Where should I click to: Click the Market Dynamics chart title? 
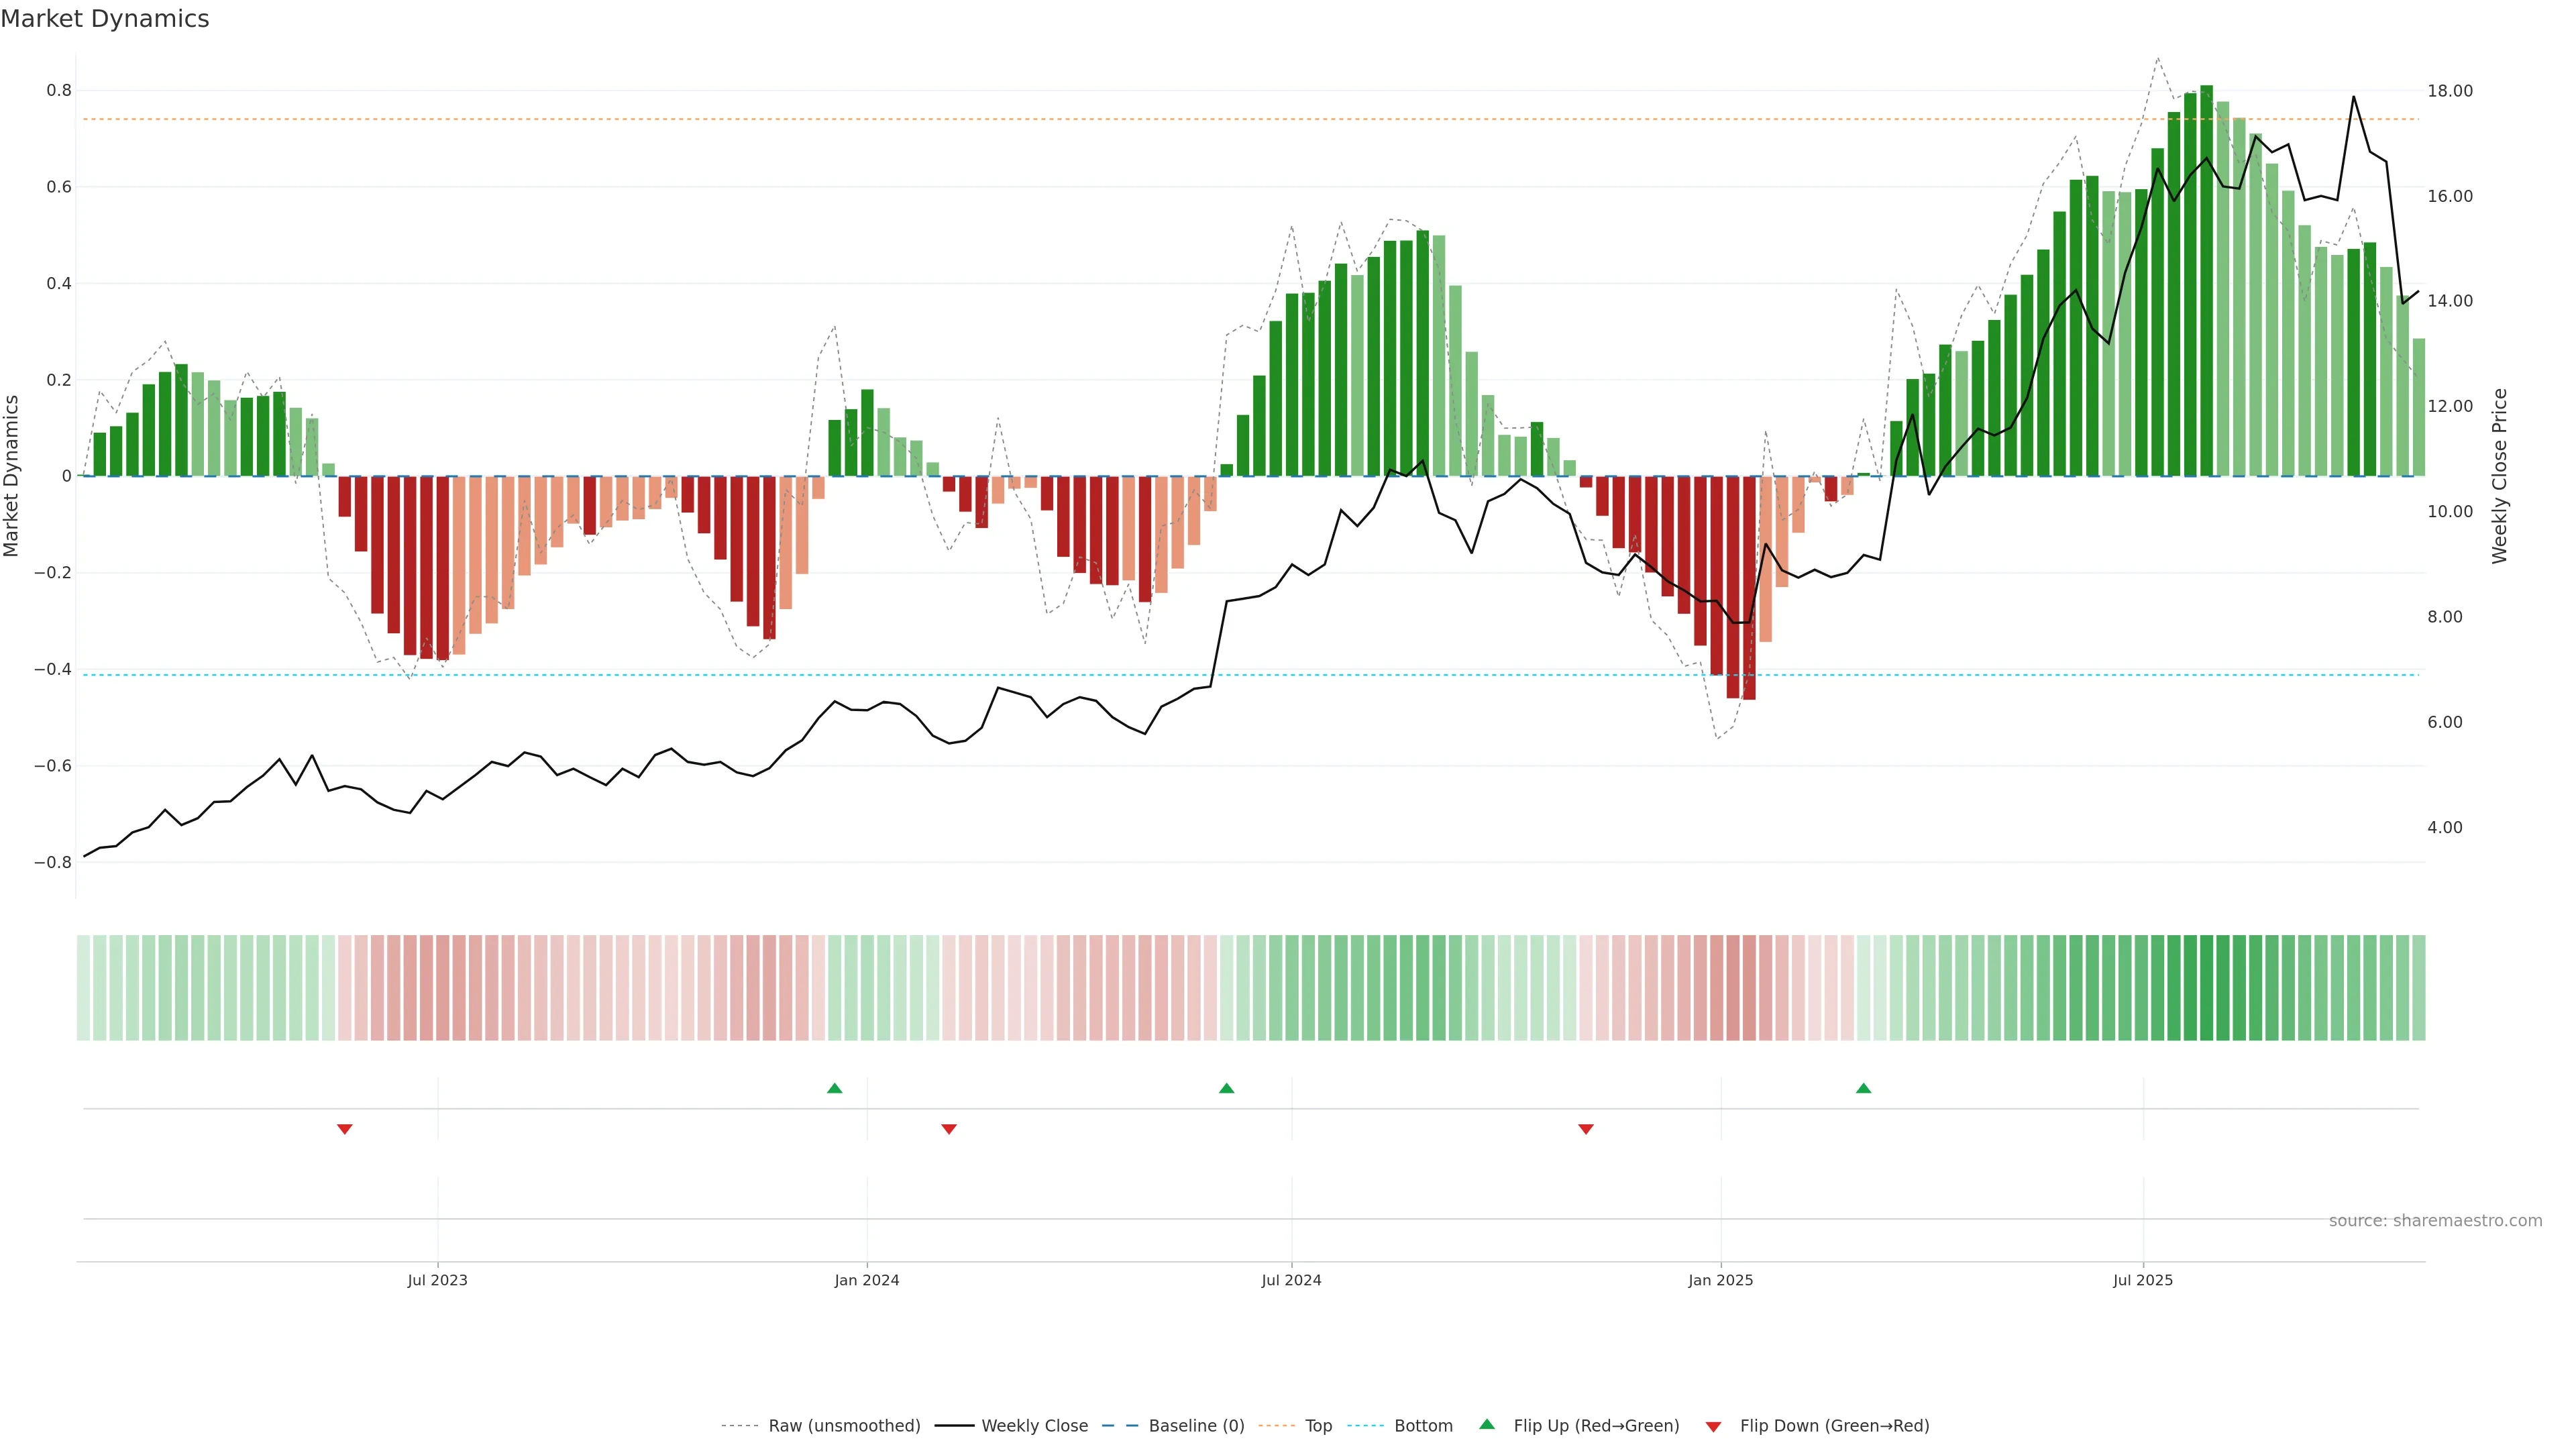click(105, 19)
